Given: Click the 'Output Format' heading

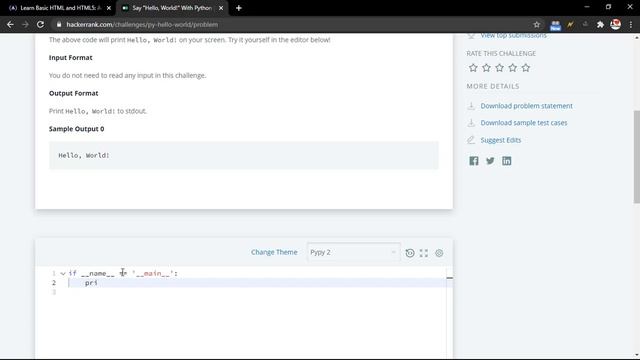Looking at the screenshot, I should [73, 93].
